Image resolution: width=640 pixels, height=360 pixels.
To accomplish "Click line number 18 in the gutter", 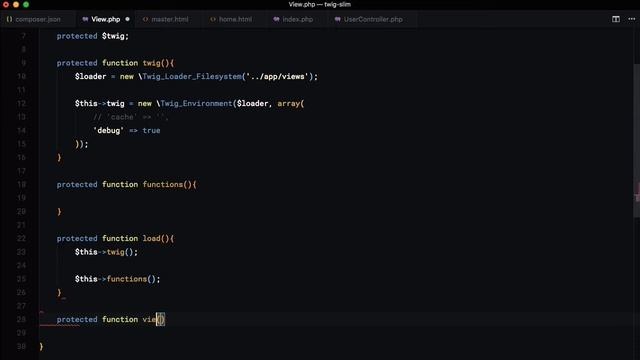I will coord(21,184).
